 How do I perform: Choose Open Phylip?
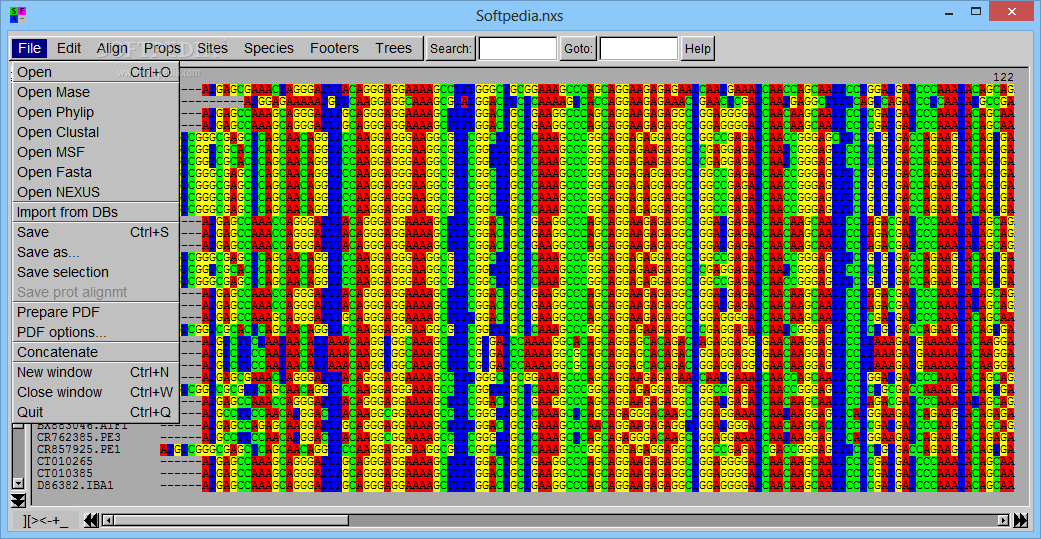tap(94, 112)
